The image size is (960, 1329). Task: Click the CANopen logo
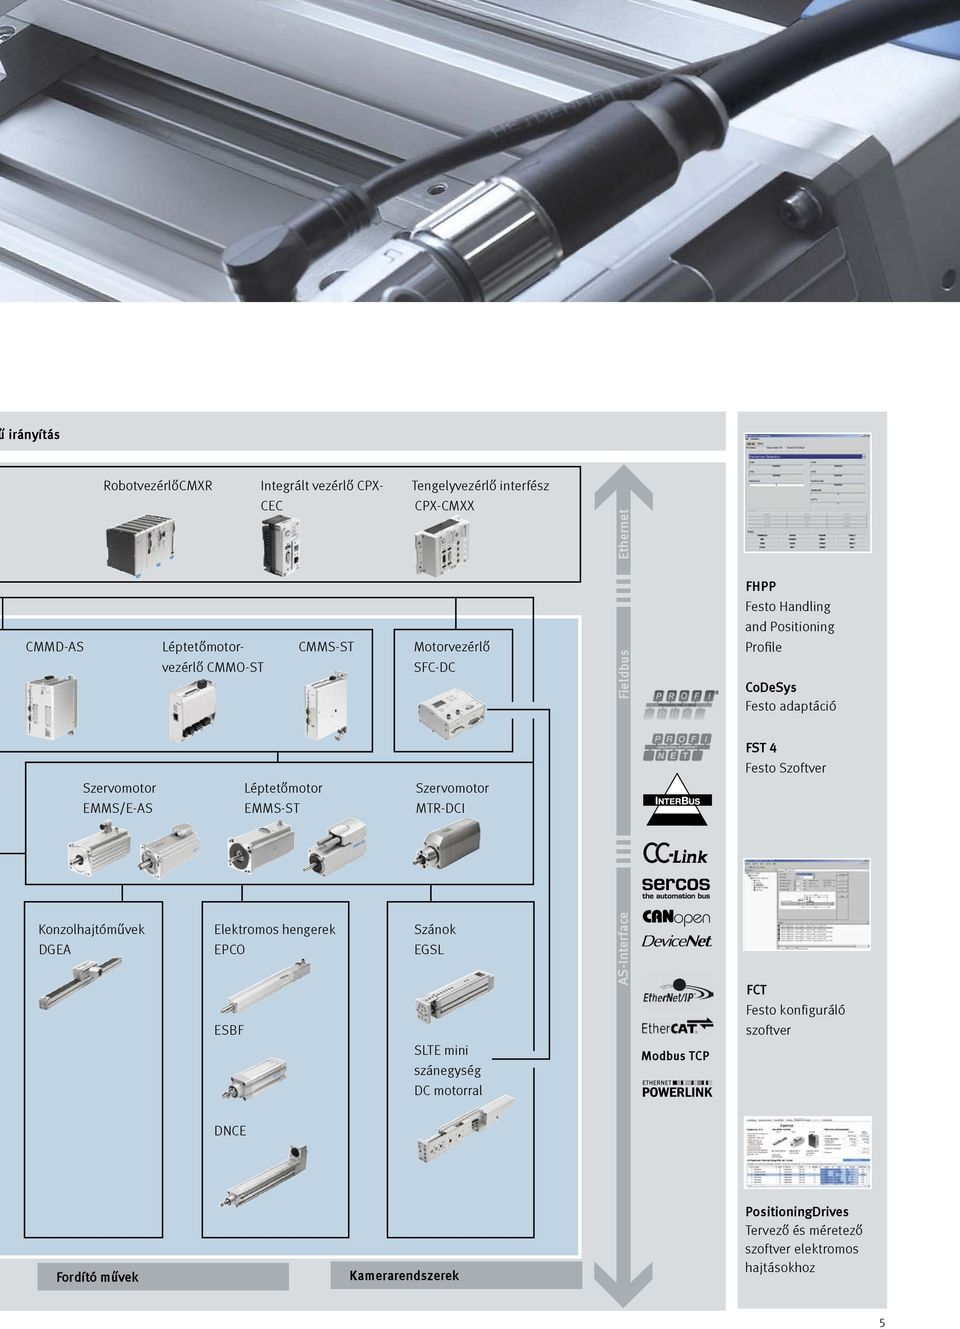676,916
